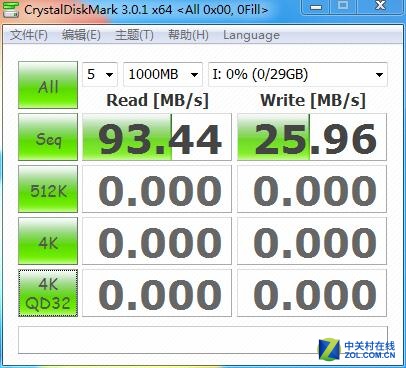Start the 4K random test

click(48, 241)
